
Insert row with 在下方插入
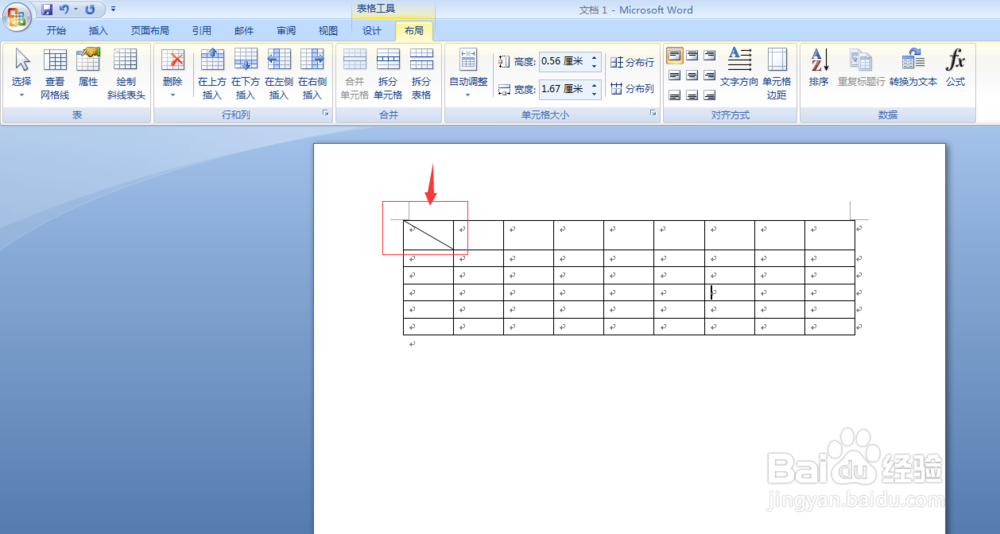coord(246,74)
